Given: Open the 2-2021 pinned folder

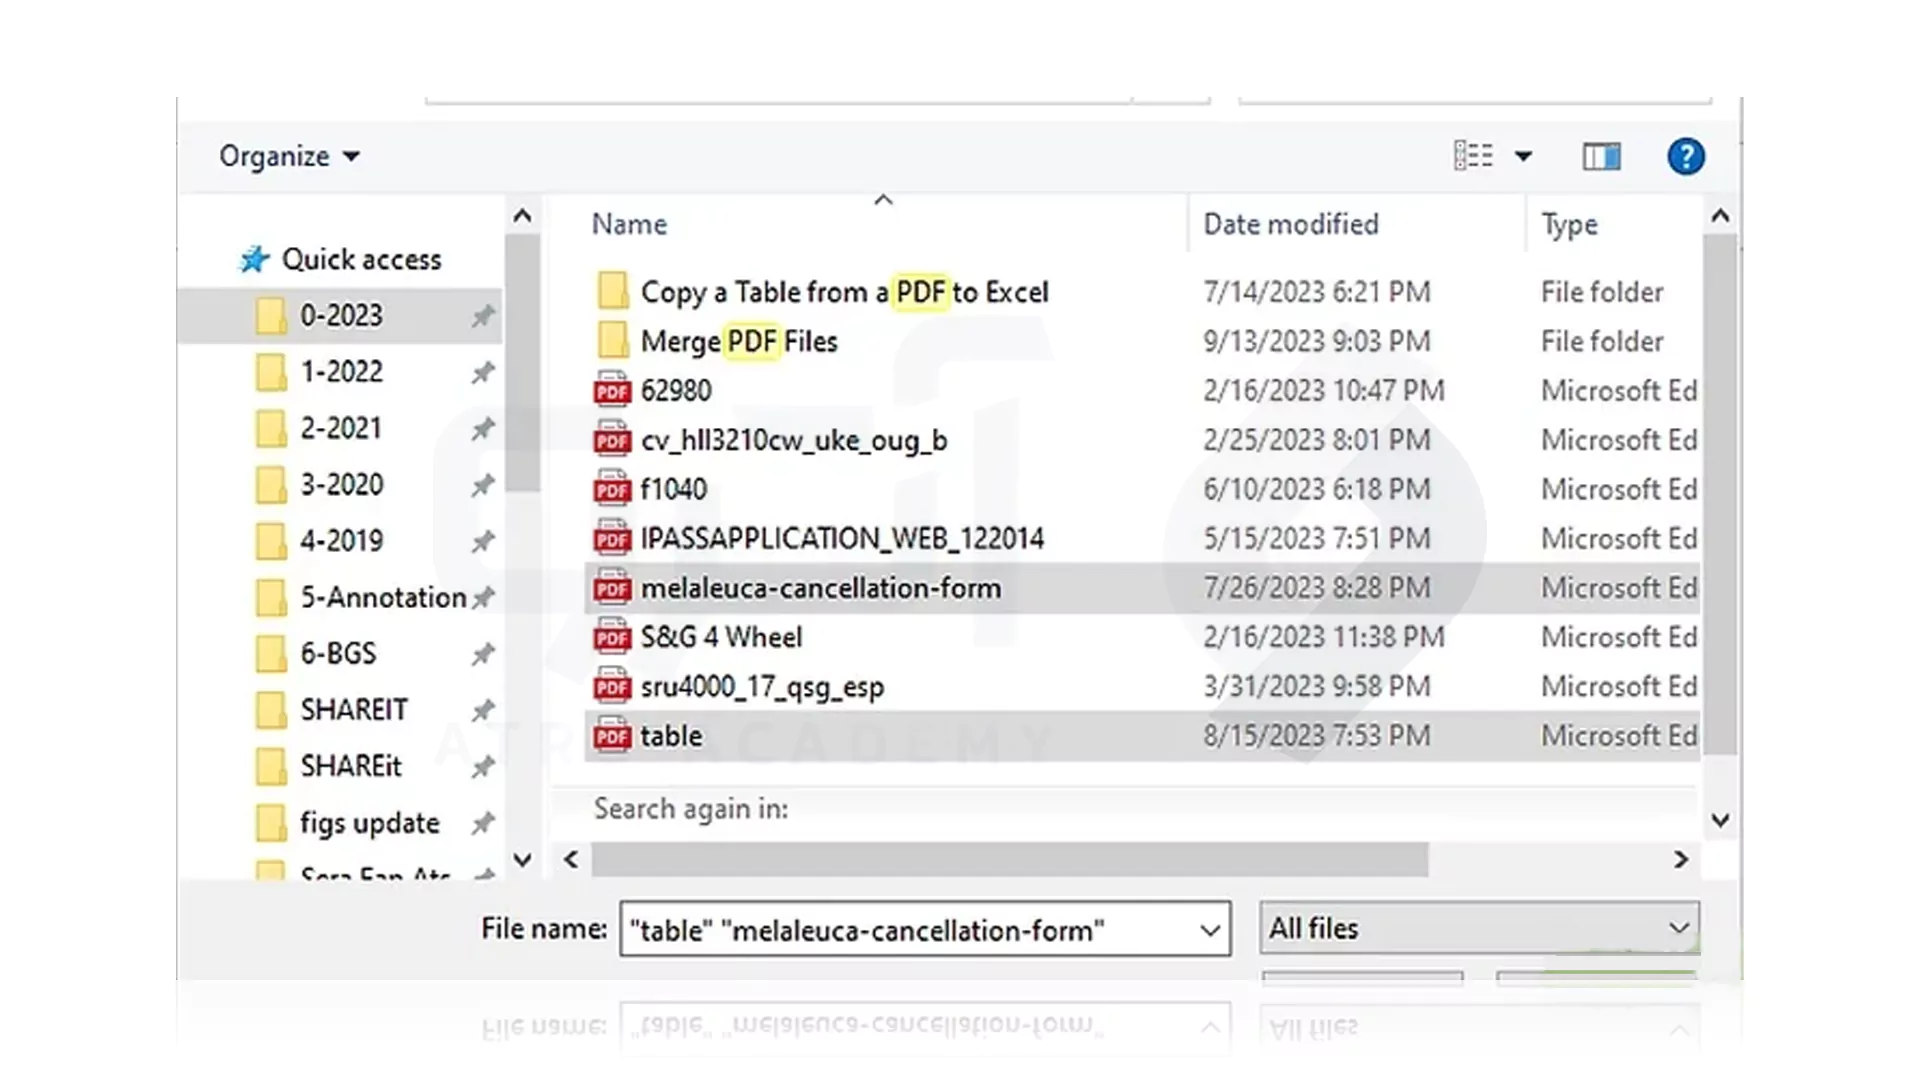Looking at the screenshot, I should 341,428.
